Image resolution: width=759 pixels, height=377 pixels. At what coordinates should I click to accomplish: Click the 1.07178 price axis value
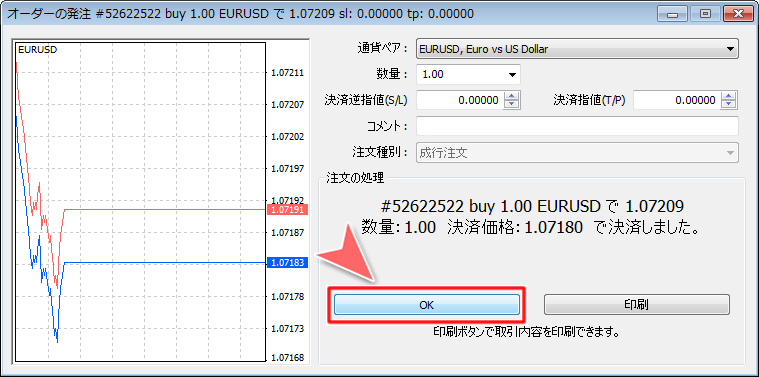coord(288,297)
